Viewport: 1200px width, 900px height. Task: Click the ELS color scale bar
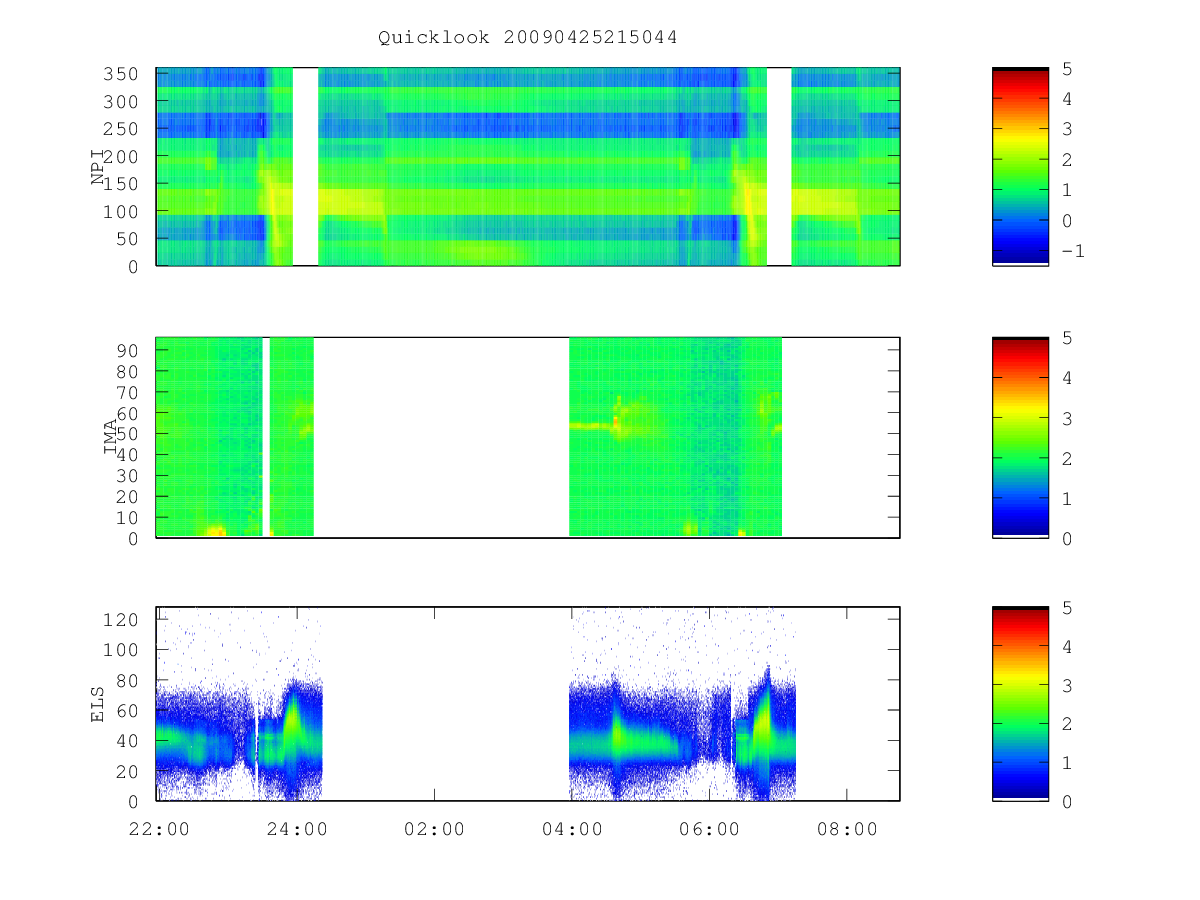[1020, 703]
